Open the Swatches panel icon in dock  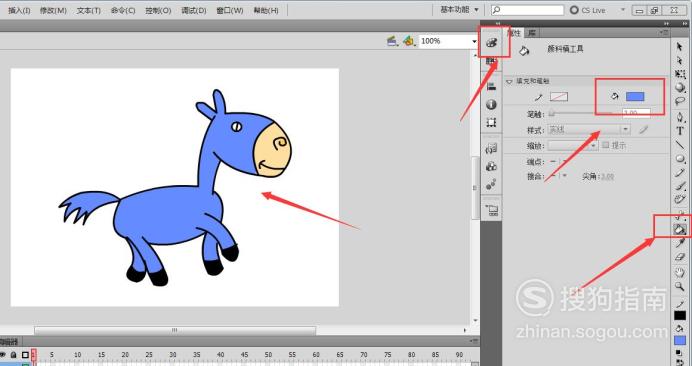491,61
